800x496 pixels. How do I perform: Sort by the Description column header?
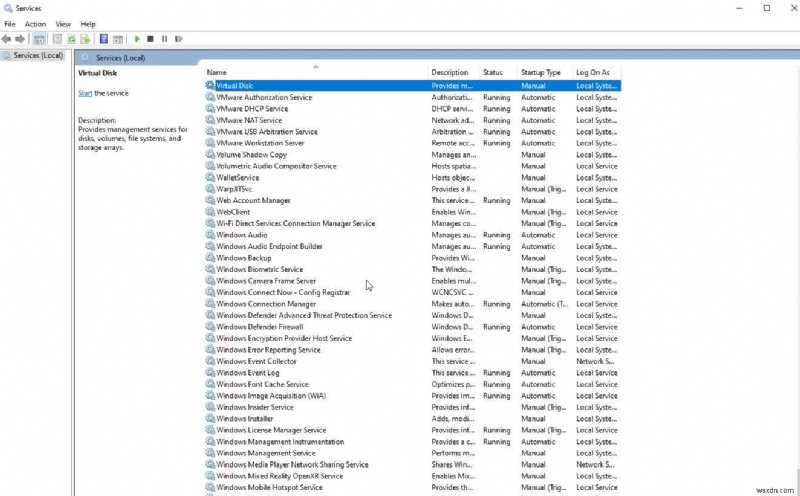pos(453,72)
